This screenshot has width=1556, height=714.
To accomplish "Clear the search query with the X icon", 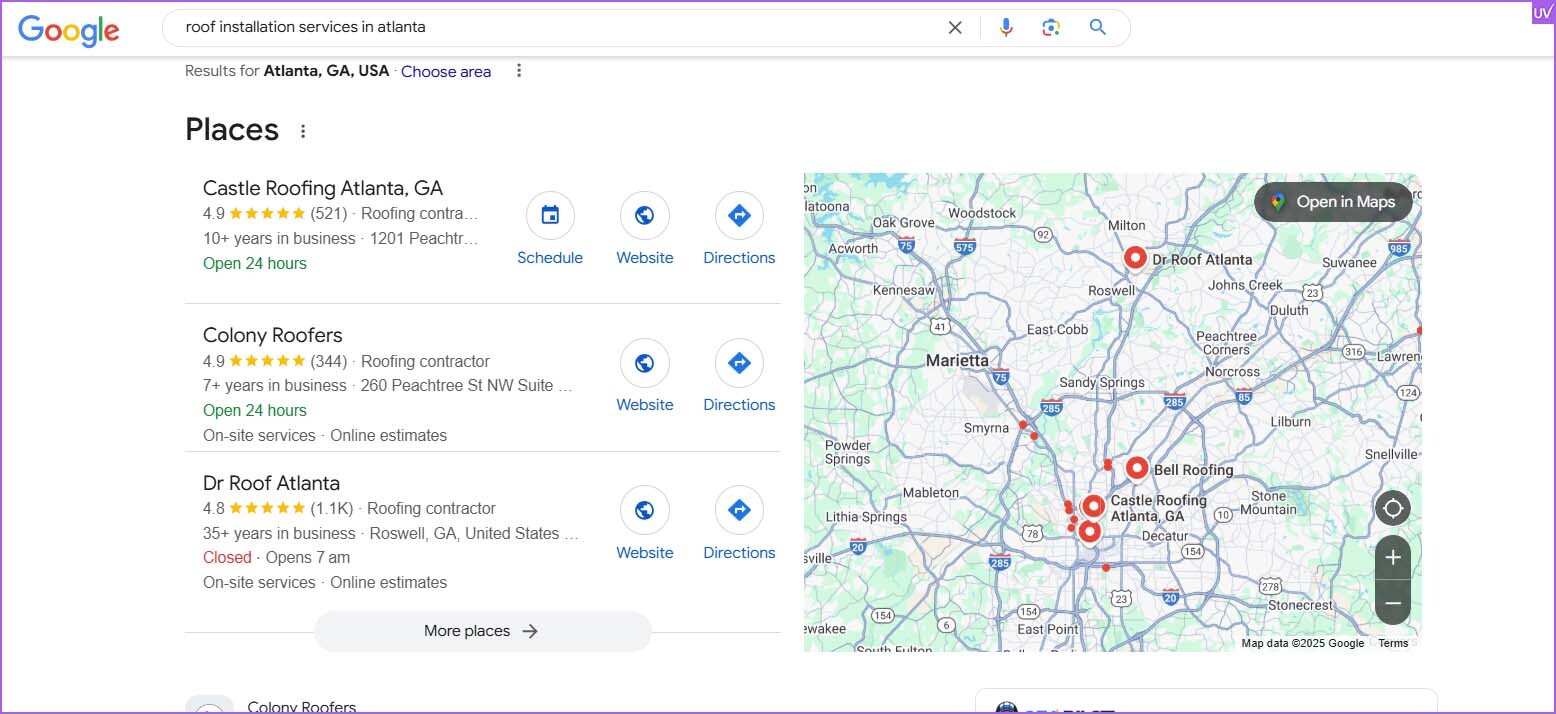I will [955, 28].
